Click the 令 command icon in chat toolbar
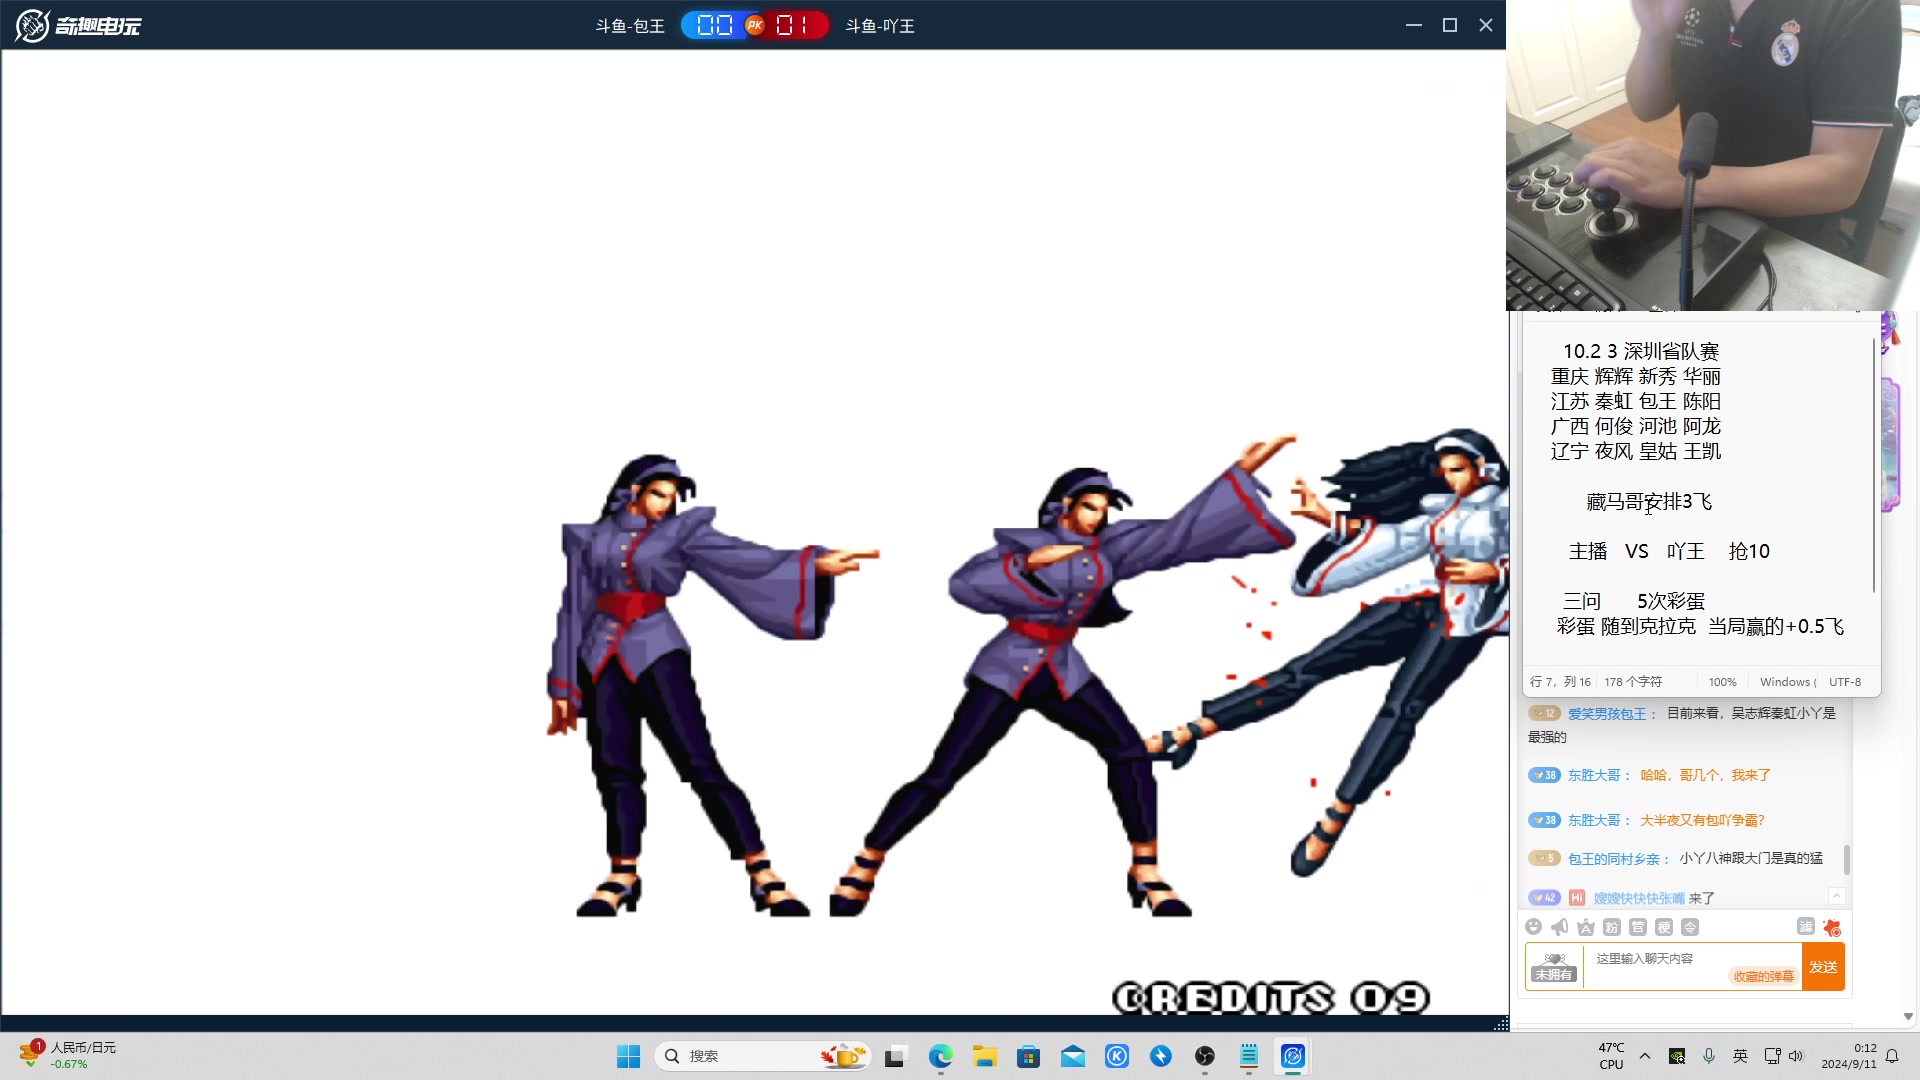 (x=1690, y=927)
